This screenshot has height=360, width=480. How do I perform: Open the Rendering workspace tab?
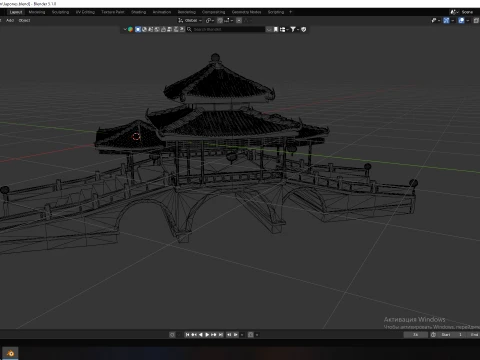pyautogui.click(x=187, y=12)
